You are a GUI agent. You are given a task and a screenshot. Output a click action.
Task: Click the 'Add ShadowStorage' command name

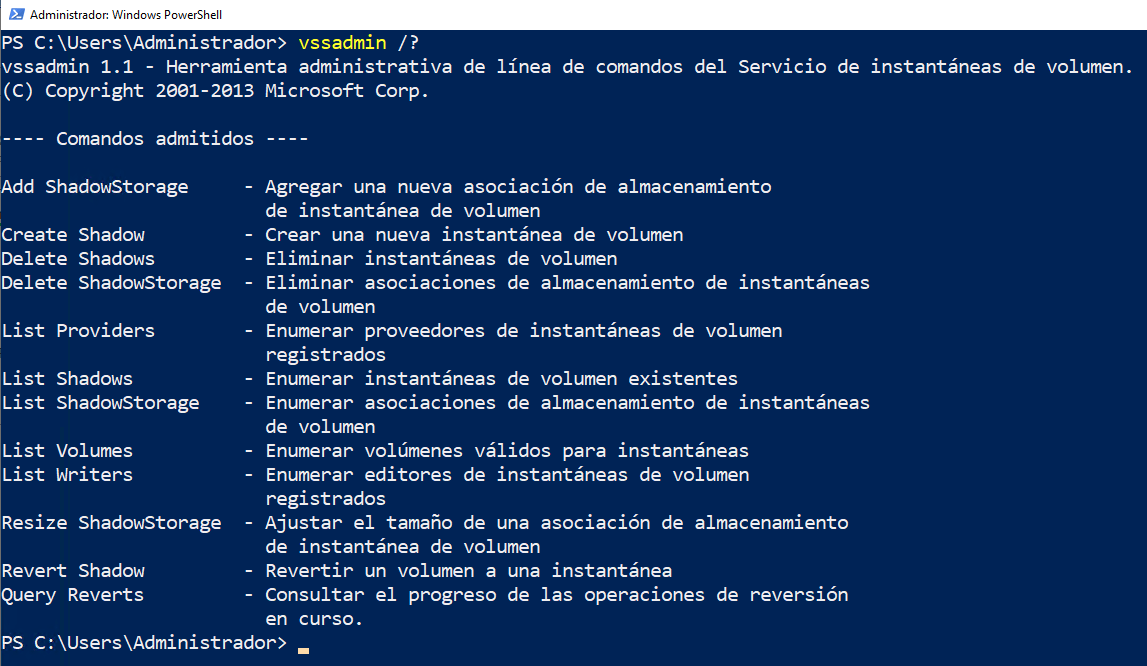(95, 187)
